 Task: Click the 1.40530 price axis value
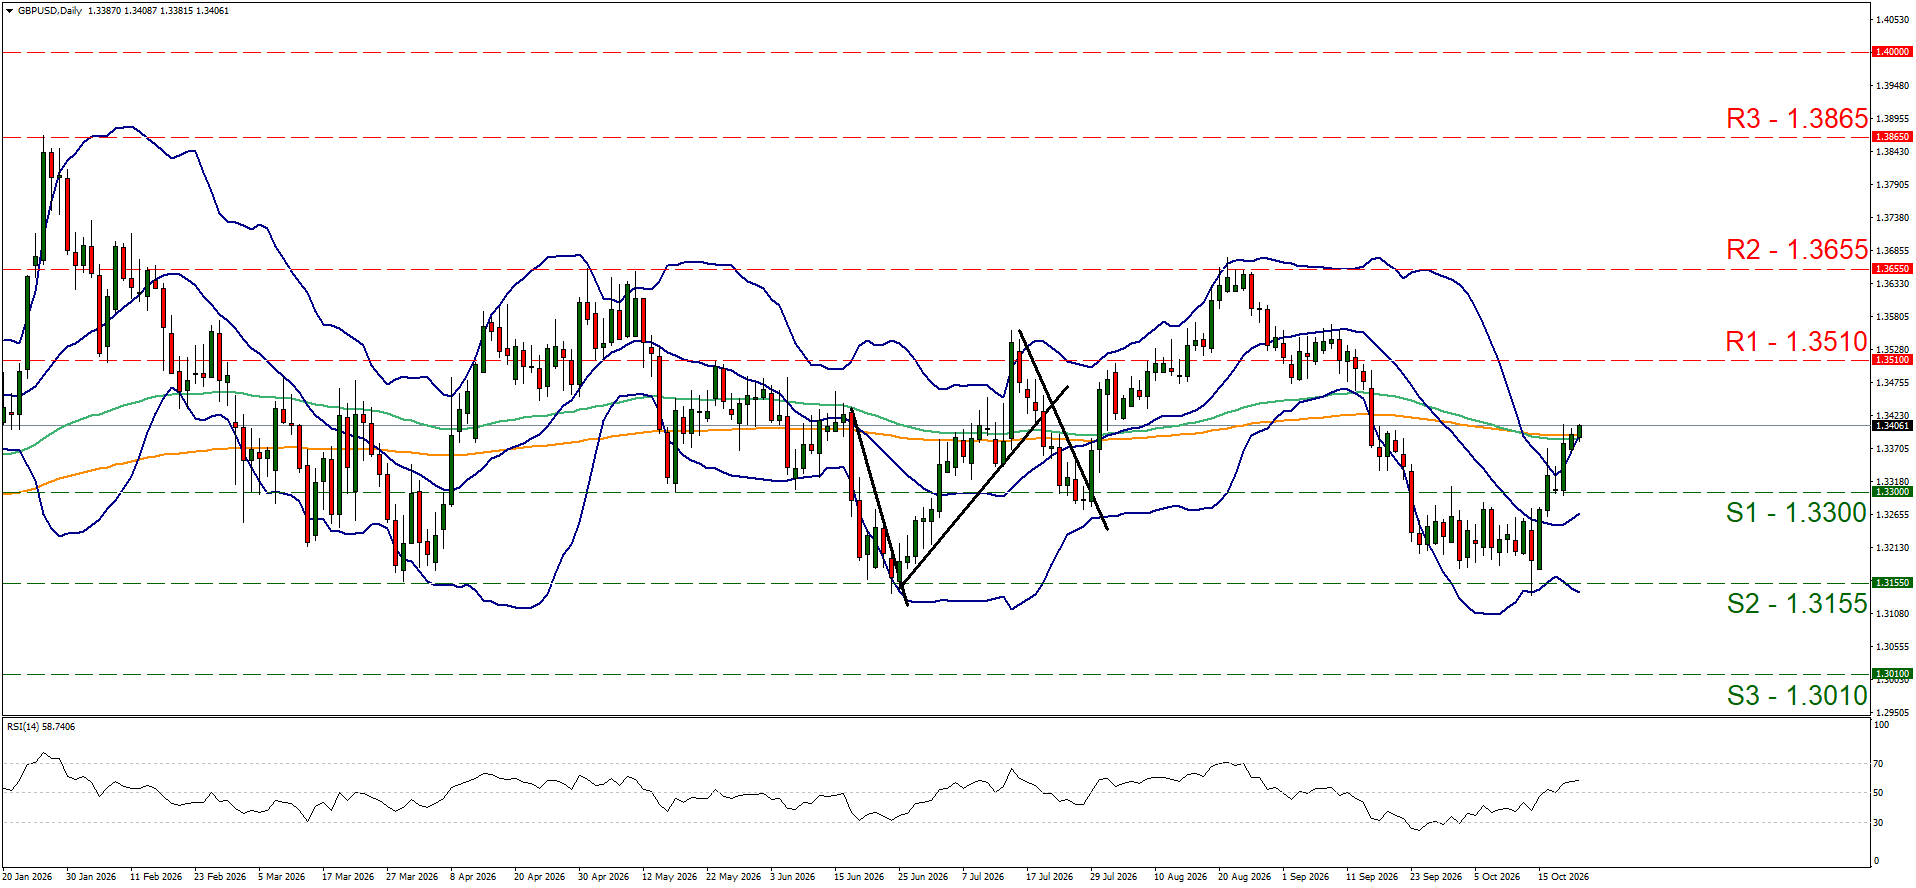point(1891,20)
